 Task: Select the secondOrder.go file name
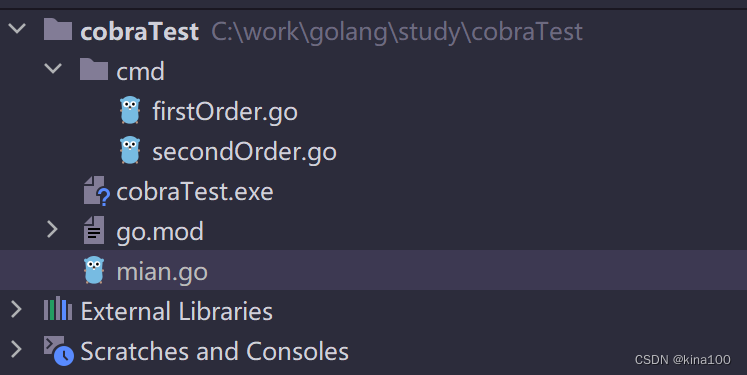pyautogui.click(x=244, y=152)
